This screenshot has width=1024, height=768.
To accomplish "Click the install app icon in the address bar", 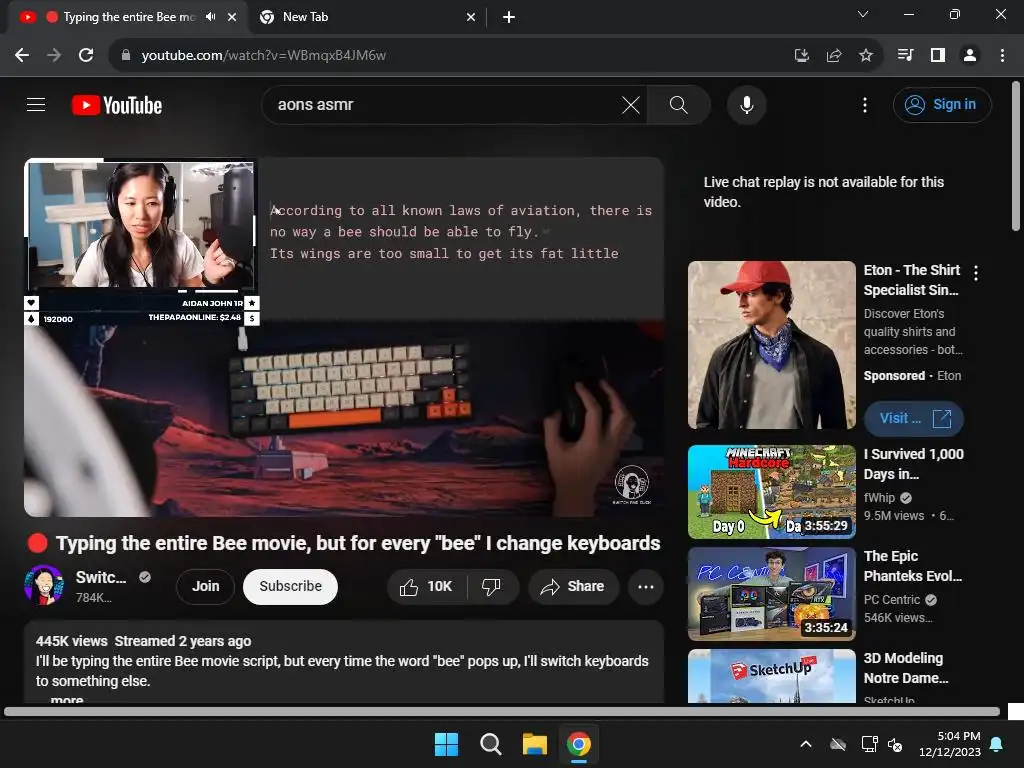I will tap(802, 55).
